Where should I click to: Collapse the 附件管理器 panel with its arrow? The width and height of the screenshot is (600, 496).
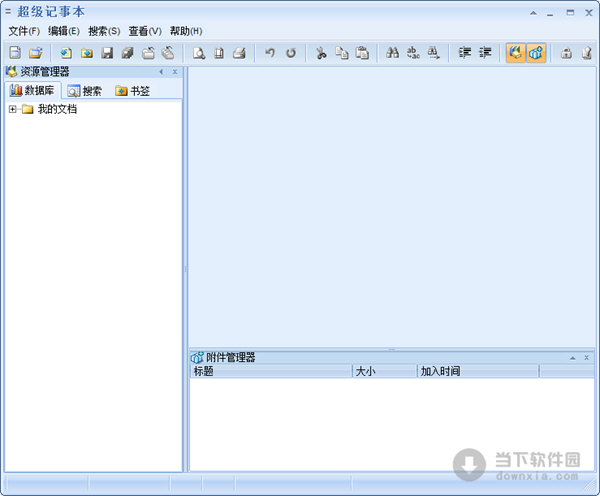pos(572,358)
